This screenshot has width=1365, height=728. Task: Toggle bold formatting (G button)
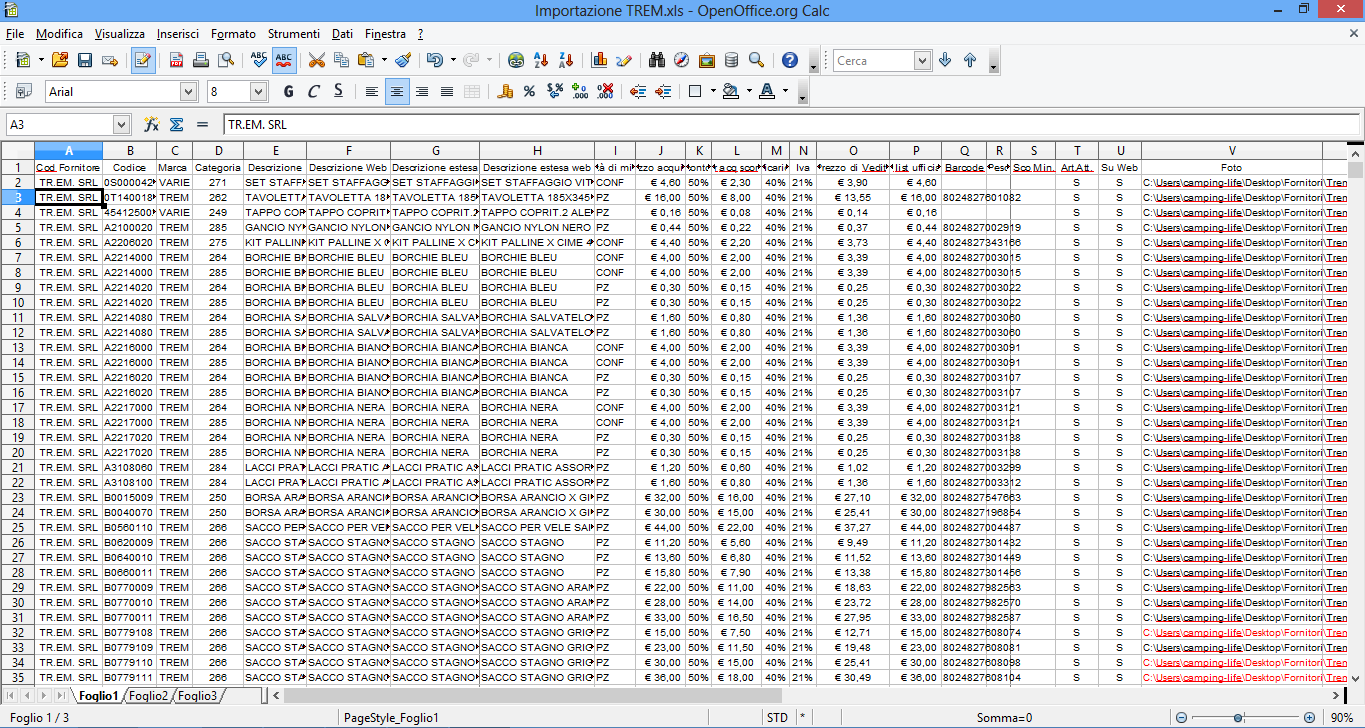click(x=288, y=92)
